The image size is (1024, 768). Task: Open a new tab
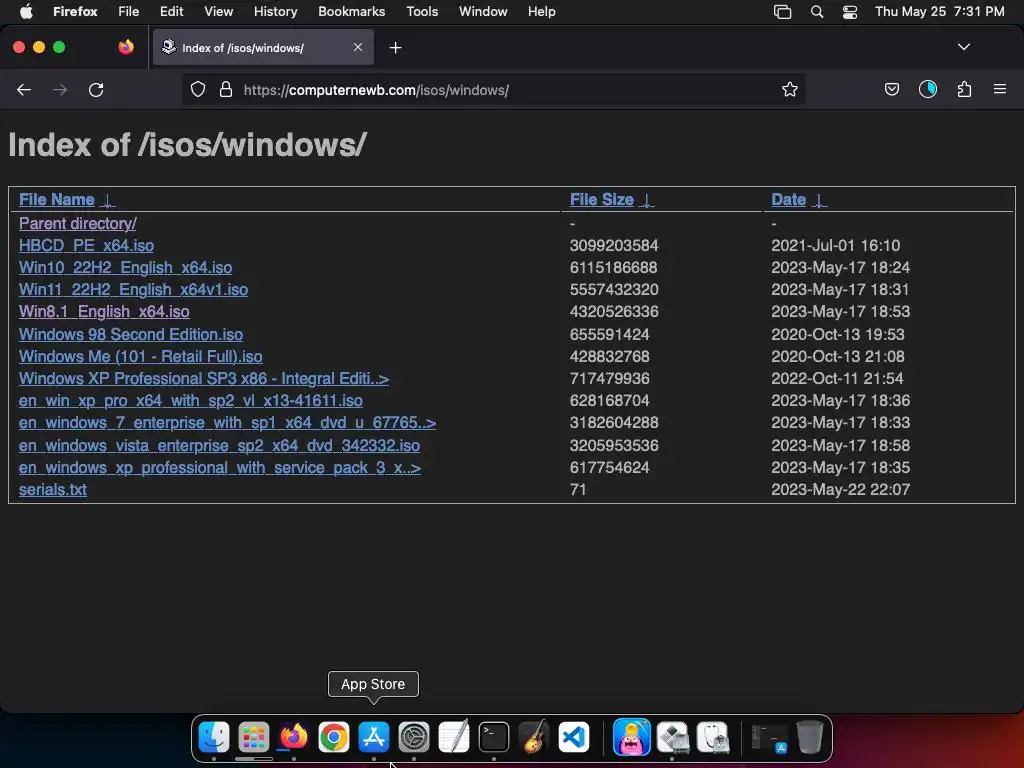pos(395,48)
